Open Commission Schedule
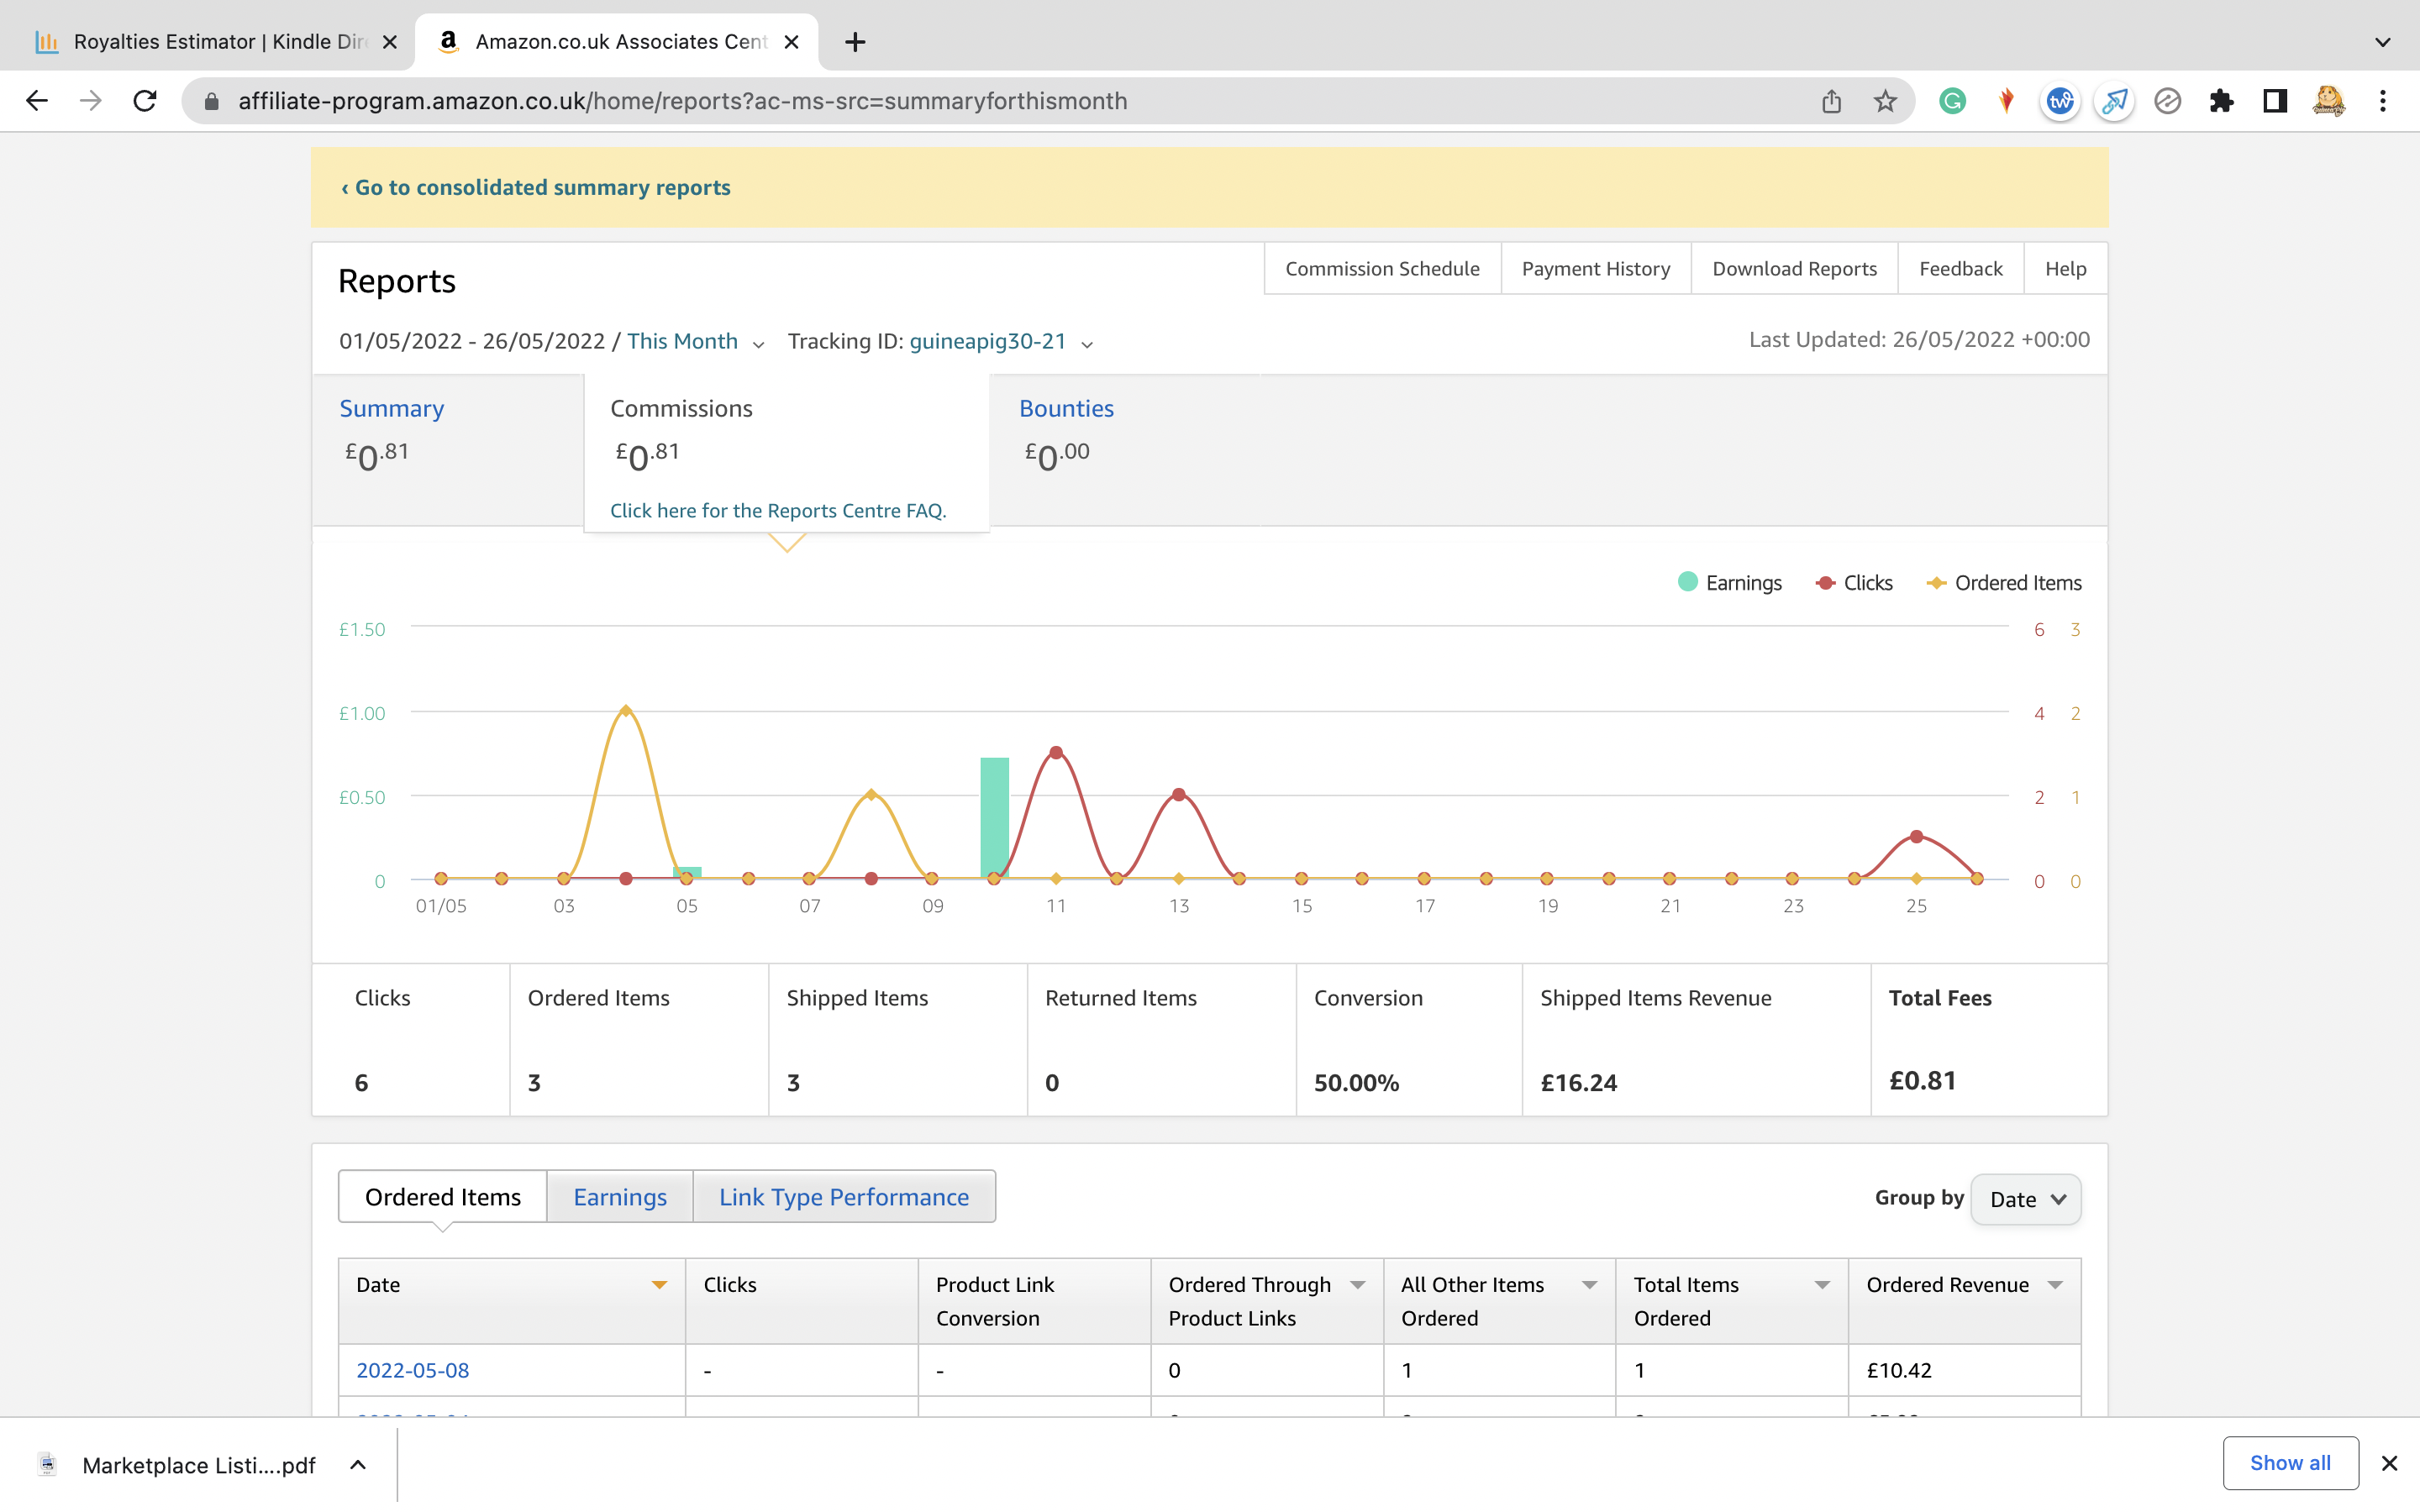The image size is (2420, 1512). click(x=1382, y=268)
